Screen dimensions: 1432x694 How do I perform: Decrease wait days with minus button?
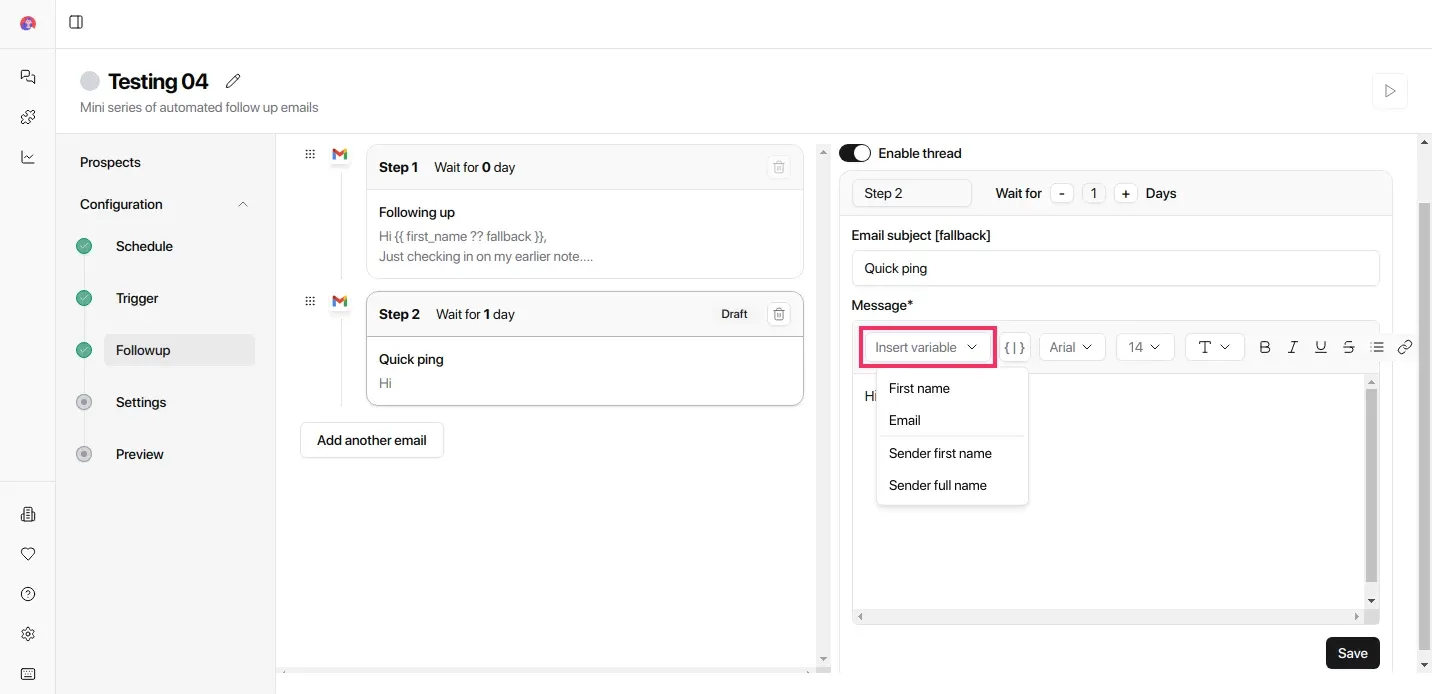(1062, 193)
